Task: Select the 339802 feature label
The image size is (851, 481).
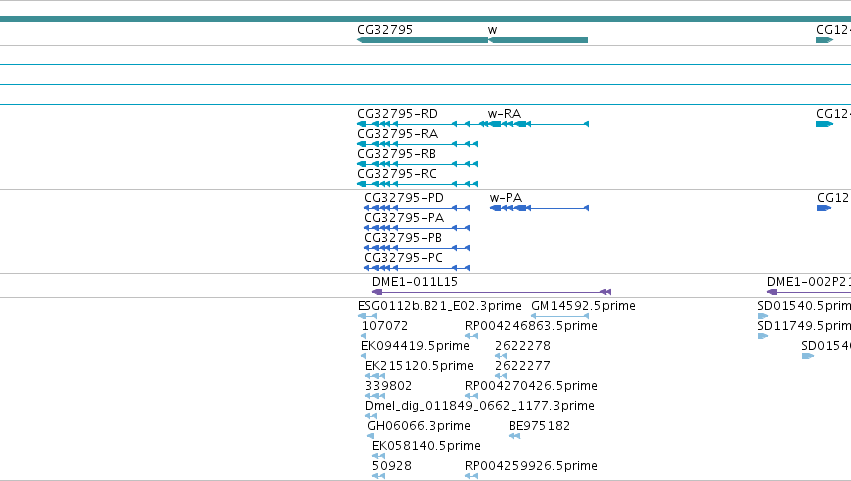Action: point(388,387)
